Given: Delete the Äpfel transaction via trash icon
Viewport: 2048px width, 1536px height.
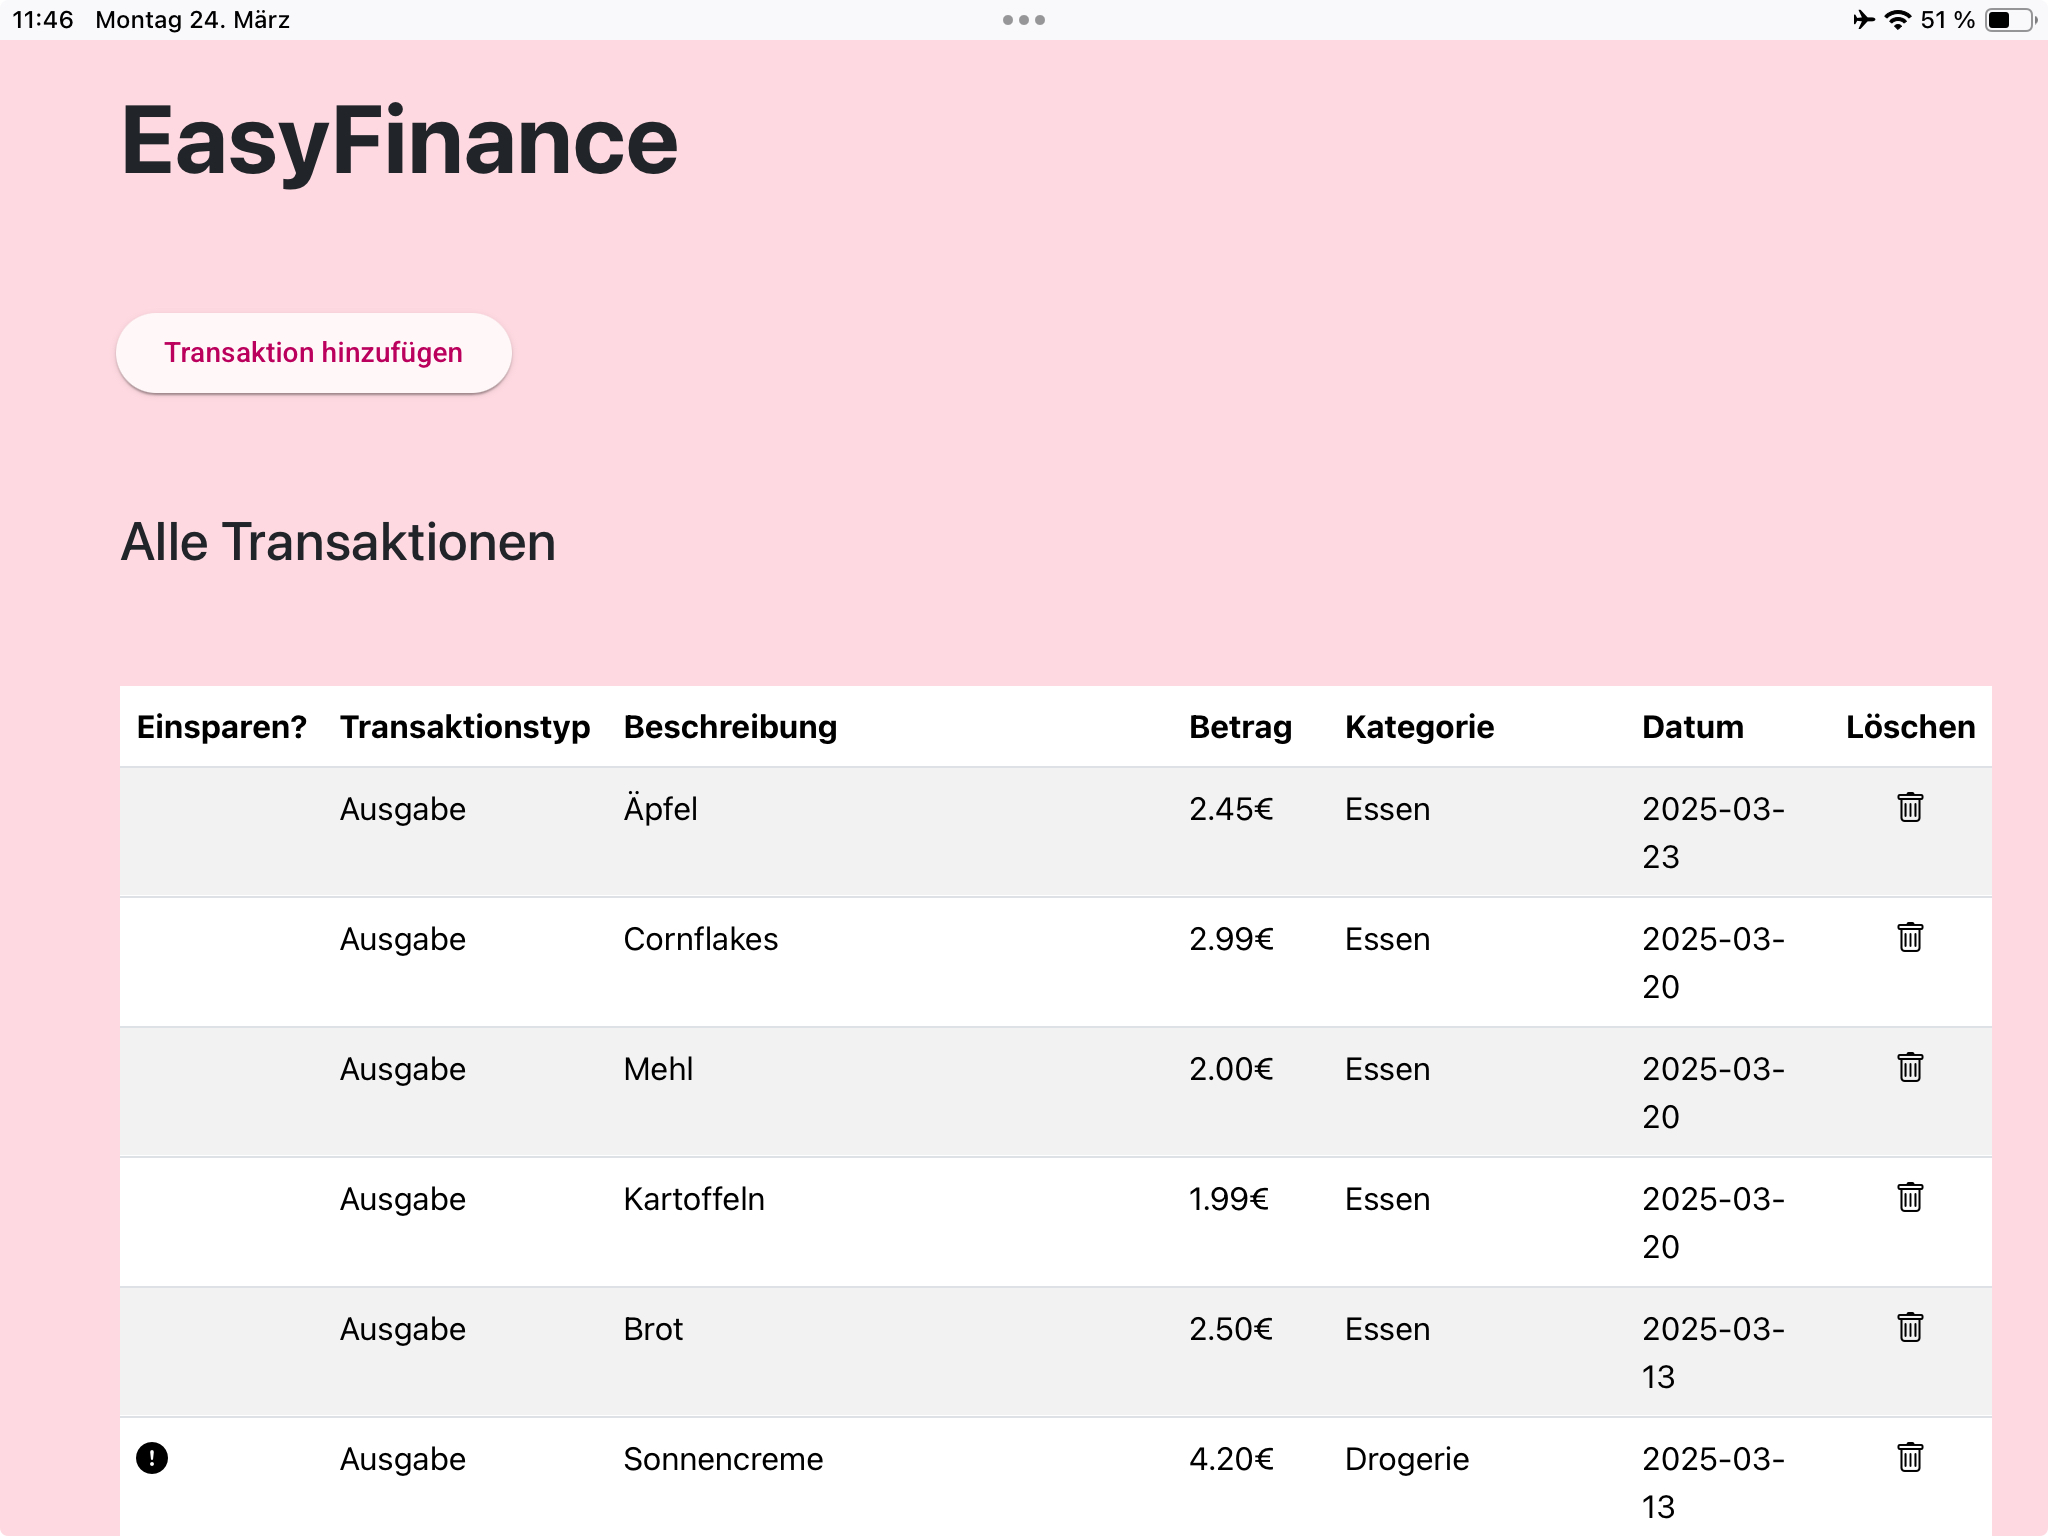Looking at the screenshot, I should pos(1909,807).
